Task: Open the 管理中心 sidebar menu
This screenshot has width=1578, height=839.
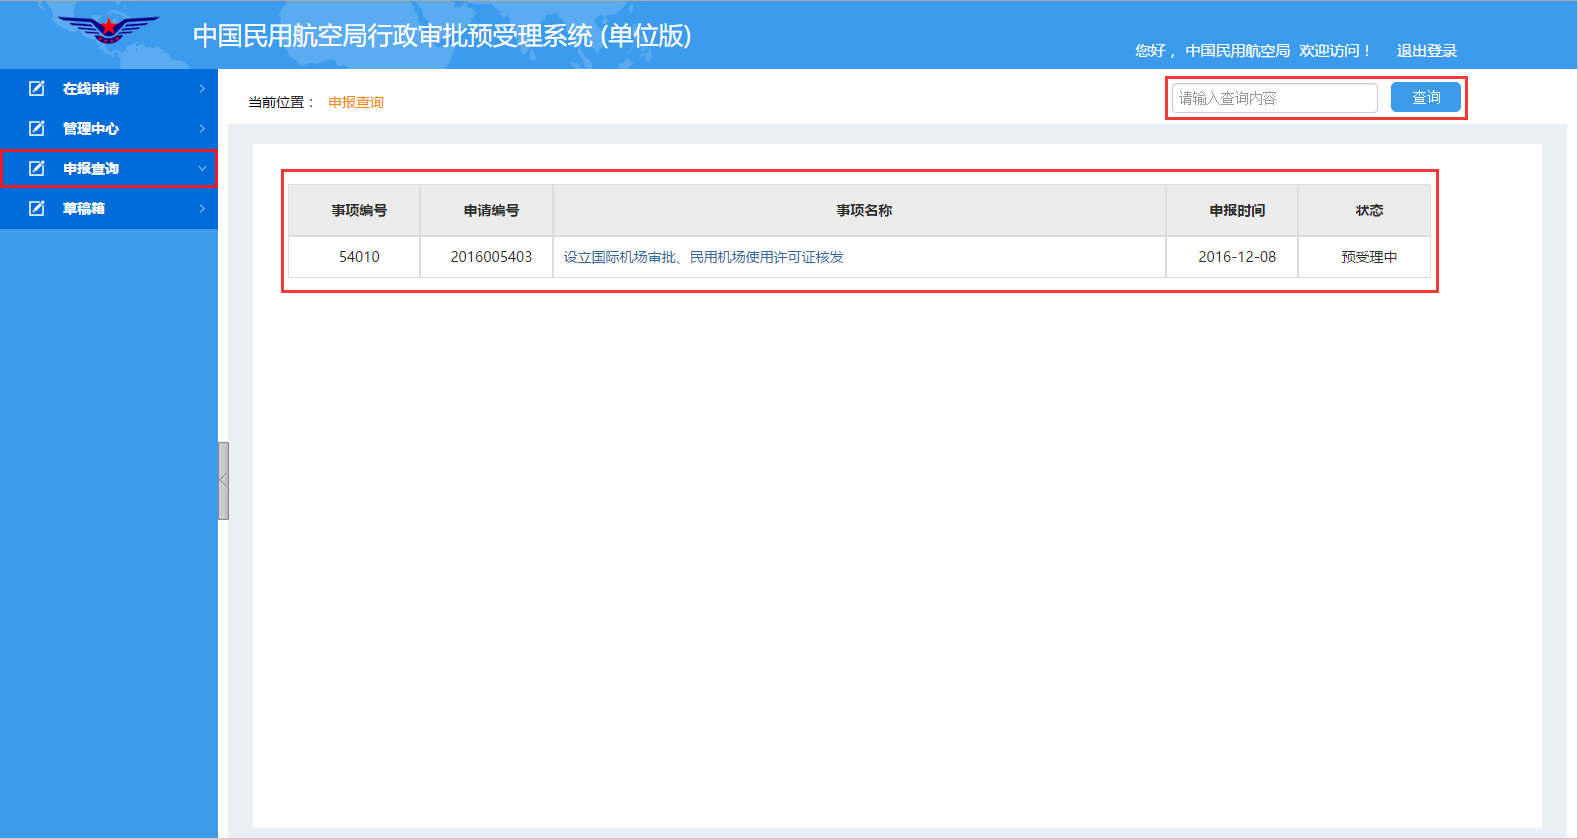Action: 109,129
